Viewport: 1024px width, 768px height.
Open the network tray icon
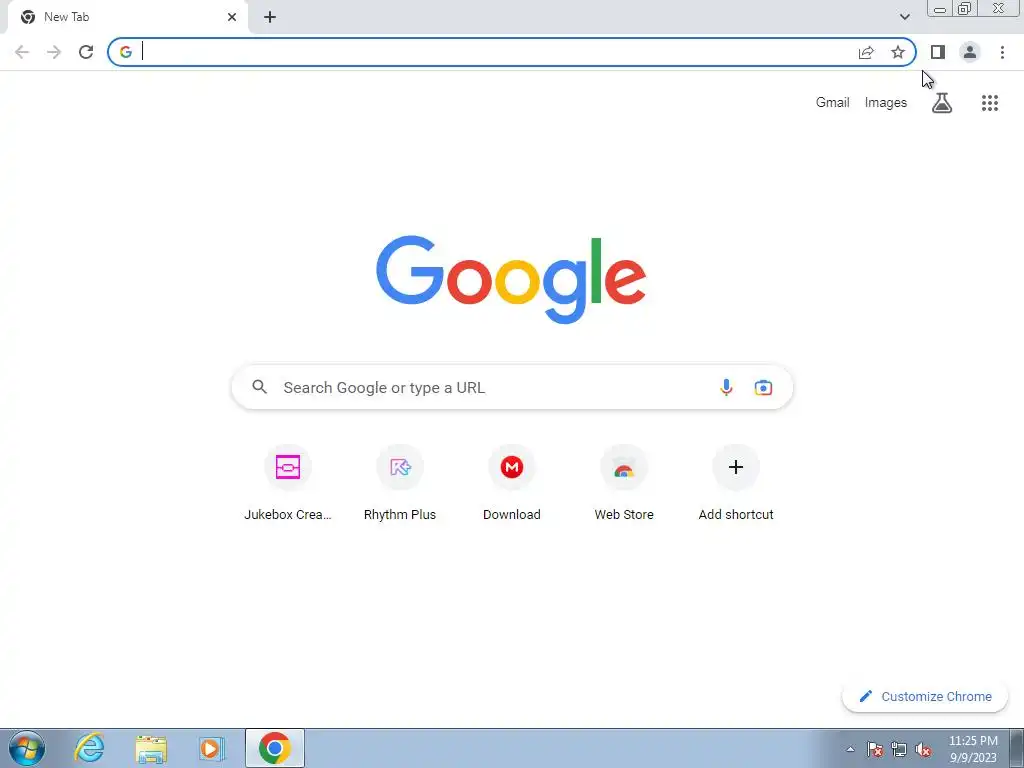click(x=899, y=749)
